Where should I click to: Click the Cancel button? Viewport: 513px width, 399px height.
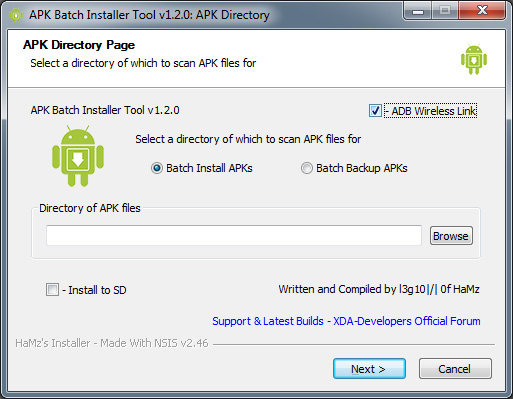click(455, 369)
